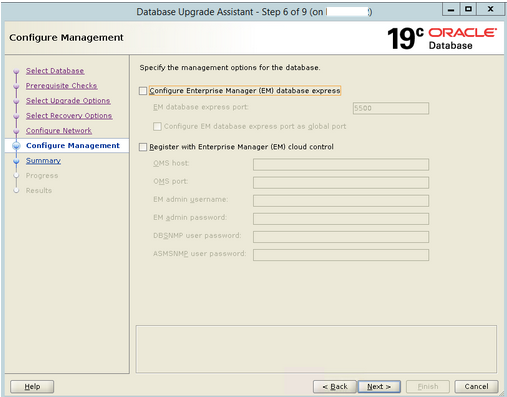Screen dimensions: 507x397
Task: Proceed with the Next button
Action: click(379, 387)
